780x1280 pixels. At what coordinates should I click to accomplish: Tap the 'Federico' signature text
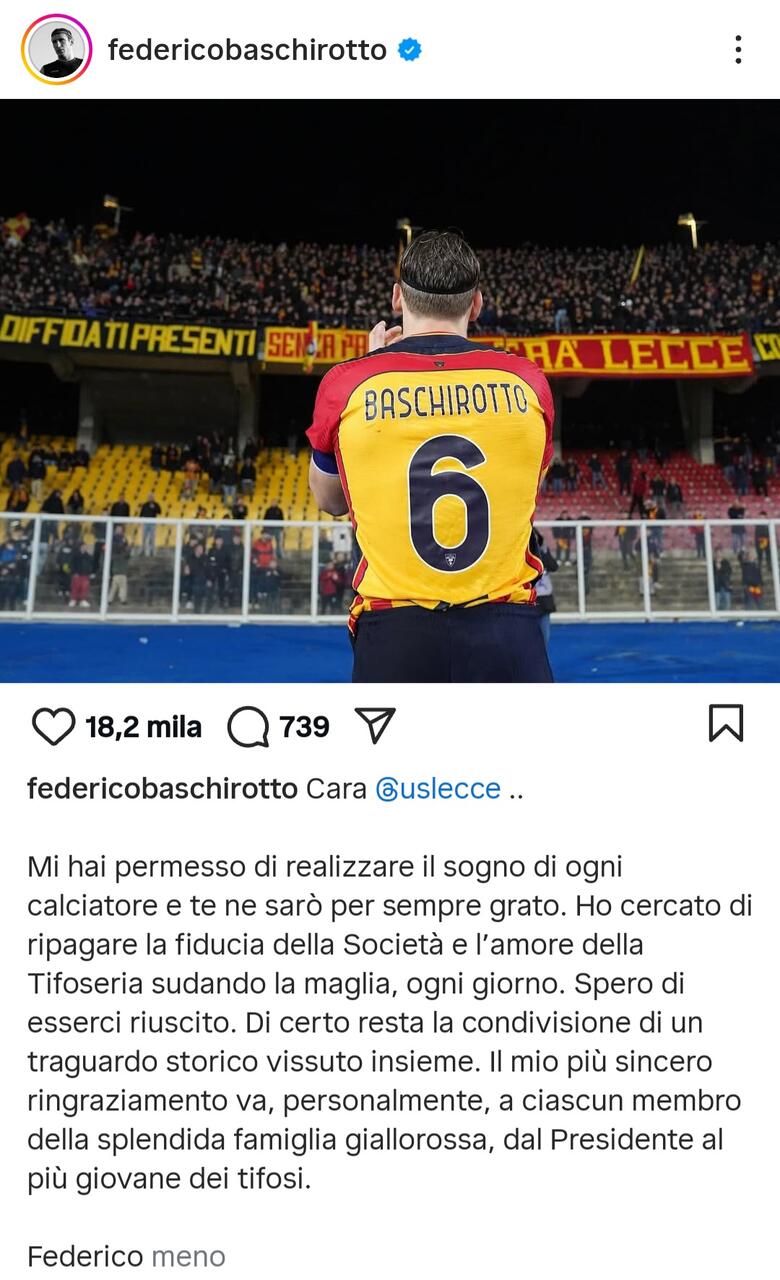pos(85,1256)
